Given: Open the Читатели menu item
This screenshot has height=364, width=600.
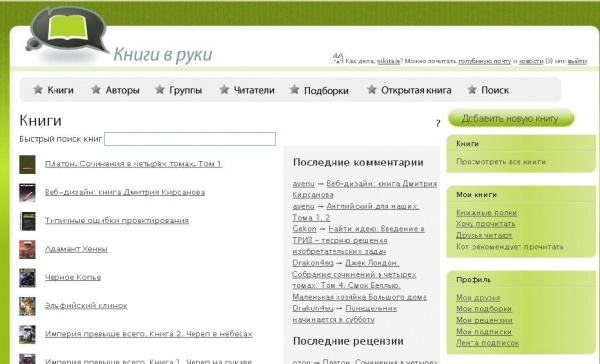Looking at the screenshot, I should (x=247, y=90).
